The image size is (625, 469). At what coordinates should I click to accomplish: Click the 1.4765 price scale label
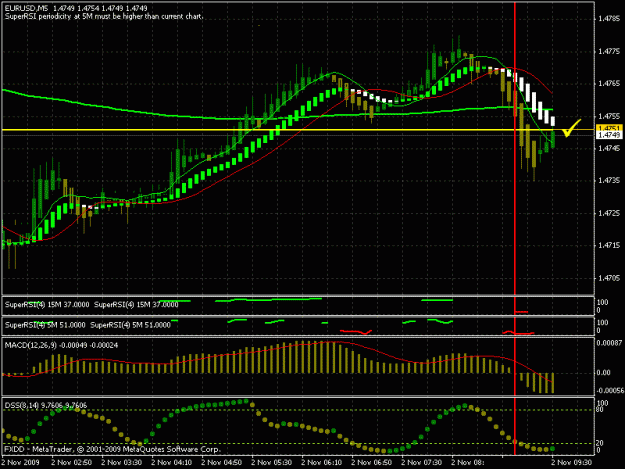pyautogui.click(x=610, y=83)
